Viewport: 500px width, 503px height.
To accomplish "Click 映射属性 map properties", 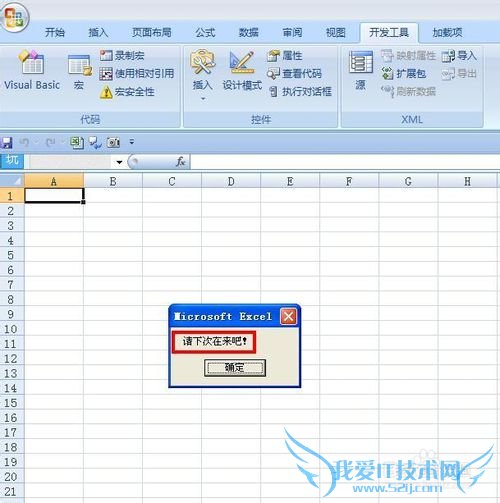I will pyautogui.click(x=408, y=55).
